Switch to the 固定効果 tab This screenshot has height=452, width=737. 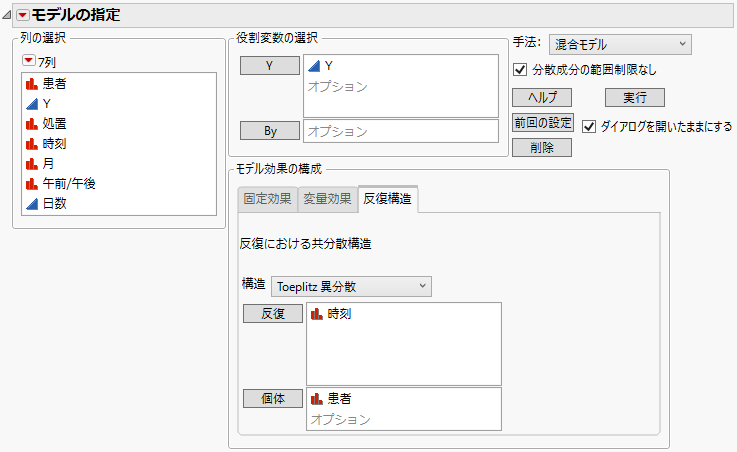click(x=268, y=199)
